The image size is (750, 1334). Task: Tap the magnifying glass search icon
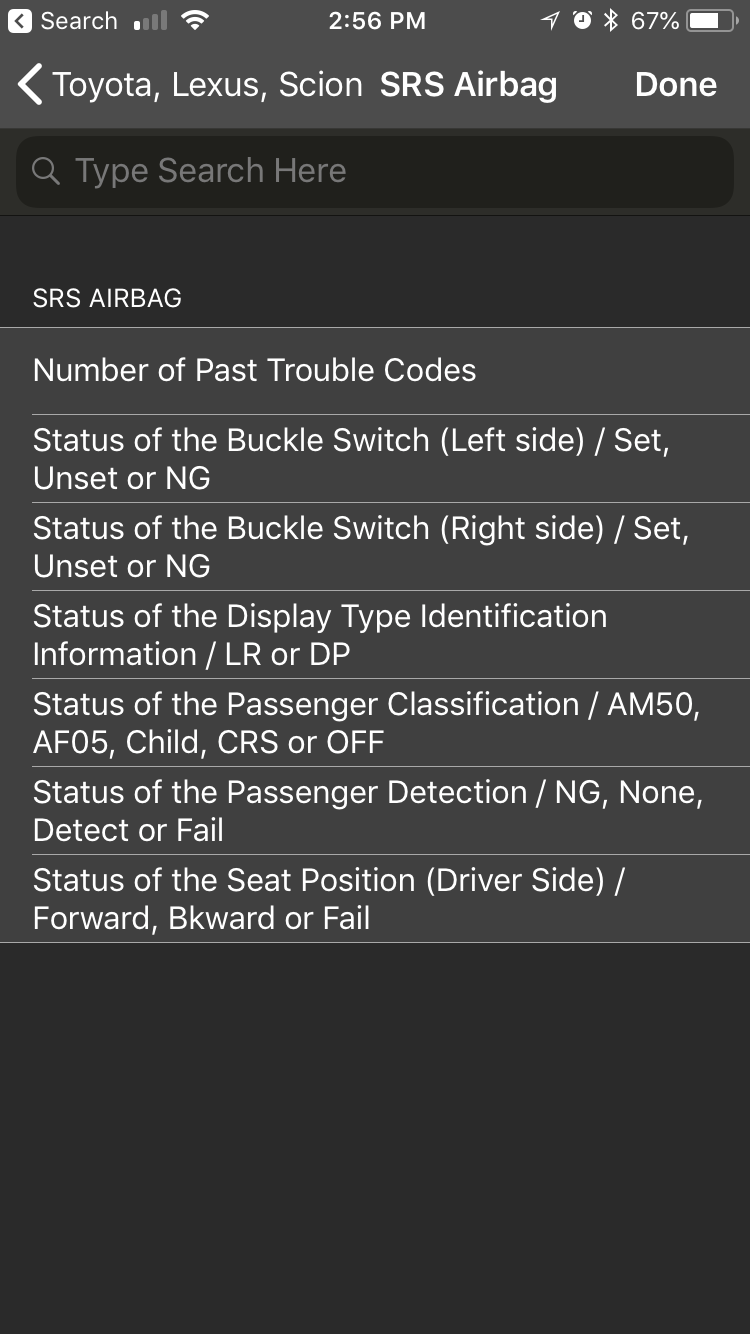(x=46, y=171)
